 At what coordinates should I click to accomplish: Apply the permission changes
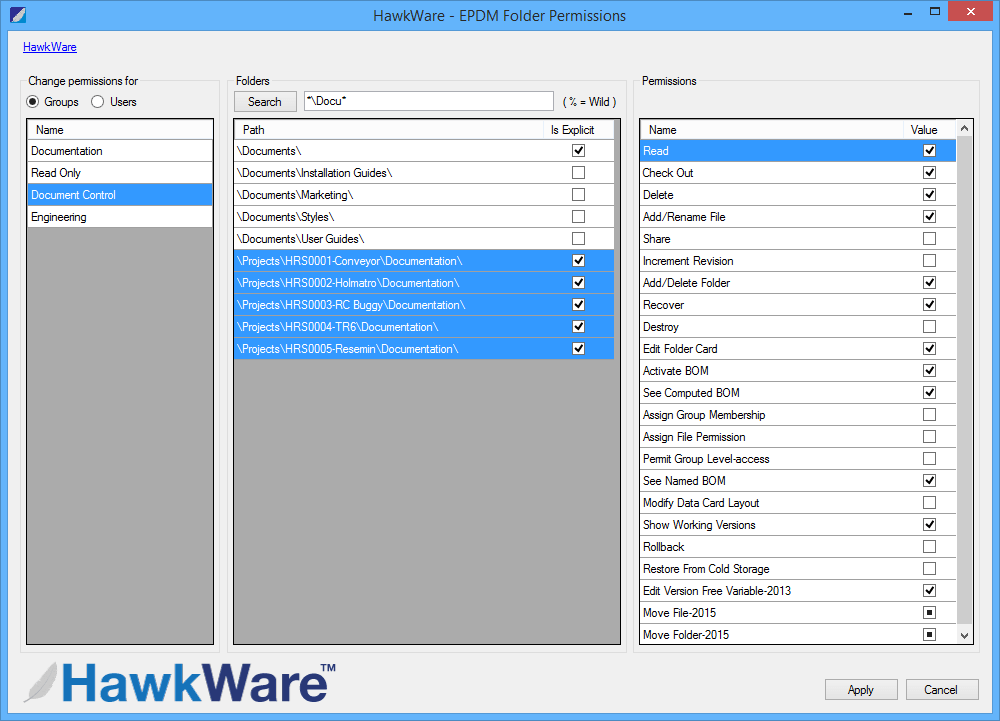861,689
